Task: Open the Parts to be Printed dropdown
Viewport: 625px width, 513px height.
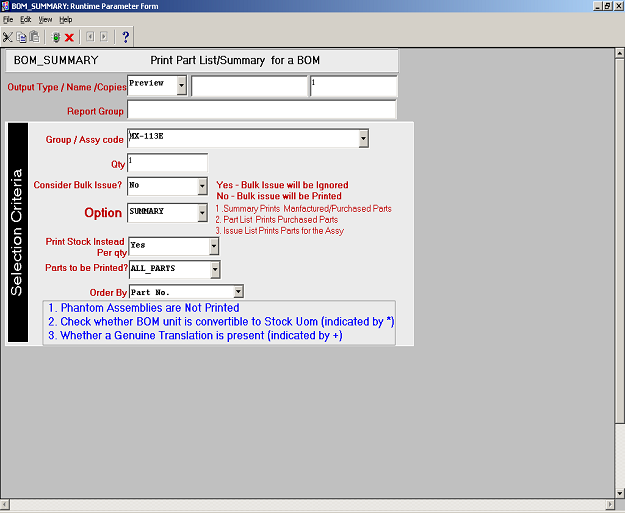Action: pos(214,269)
